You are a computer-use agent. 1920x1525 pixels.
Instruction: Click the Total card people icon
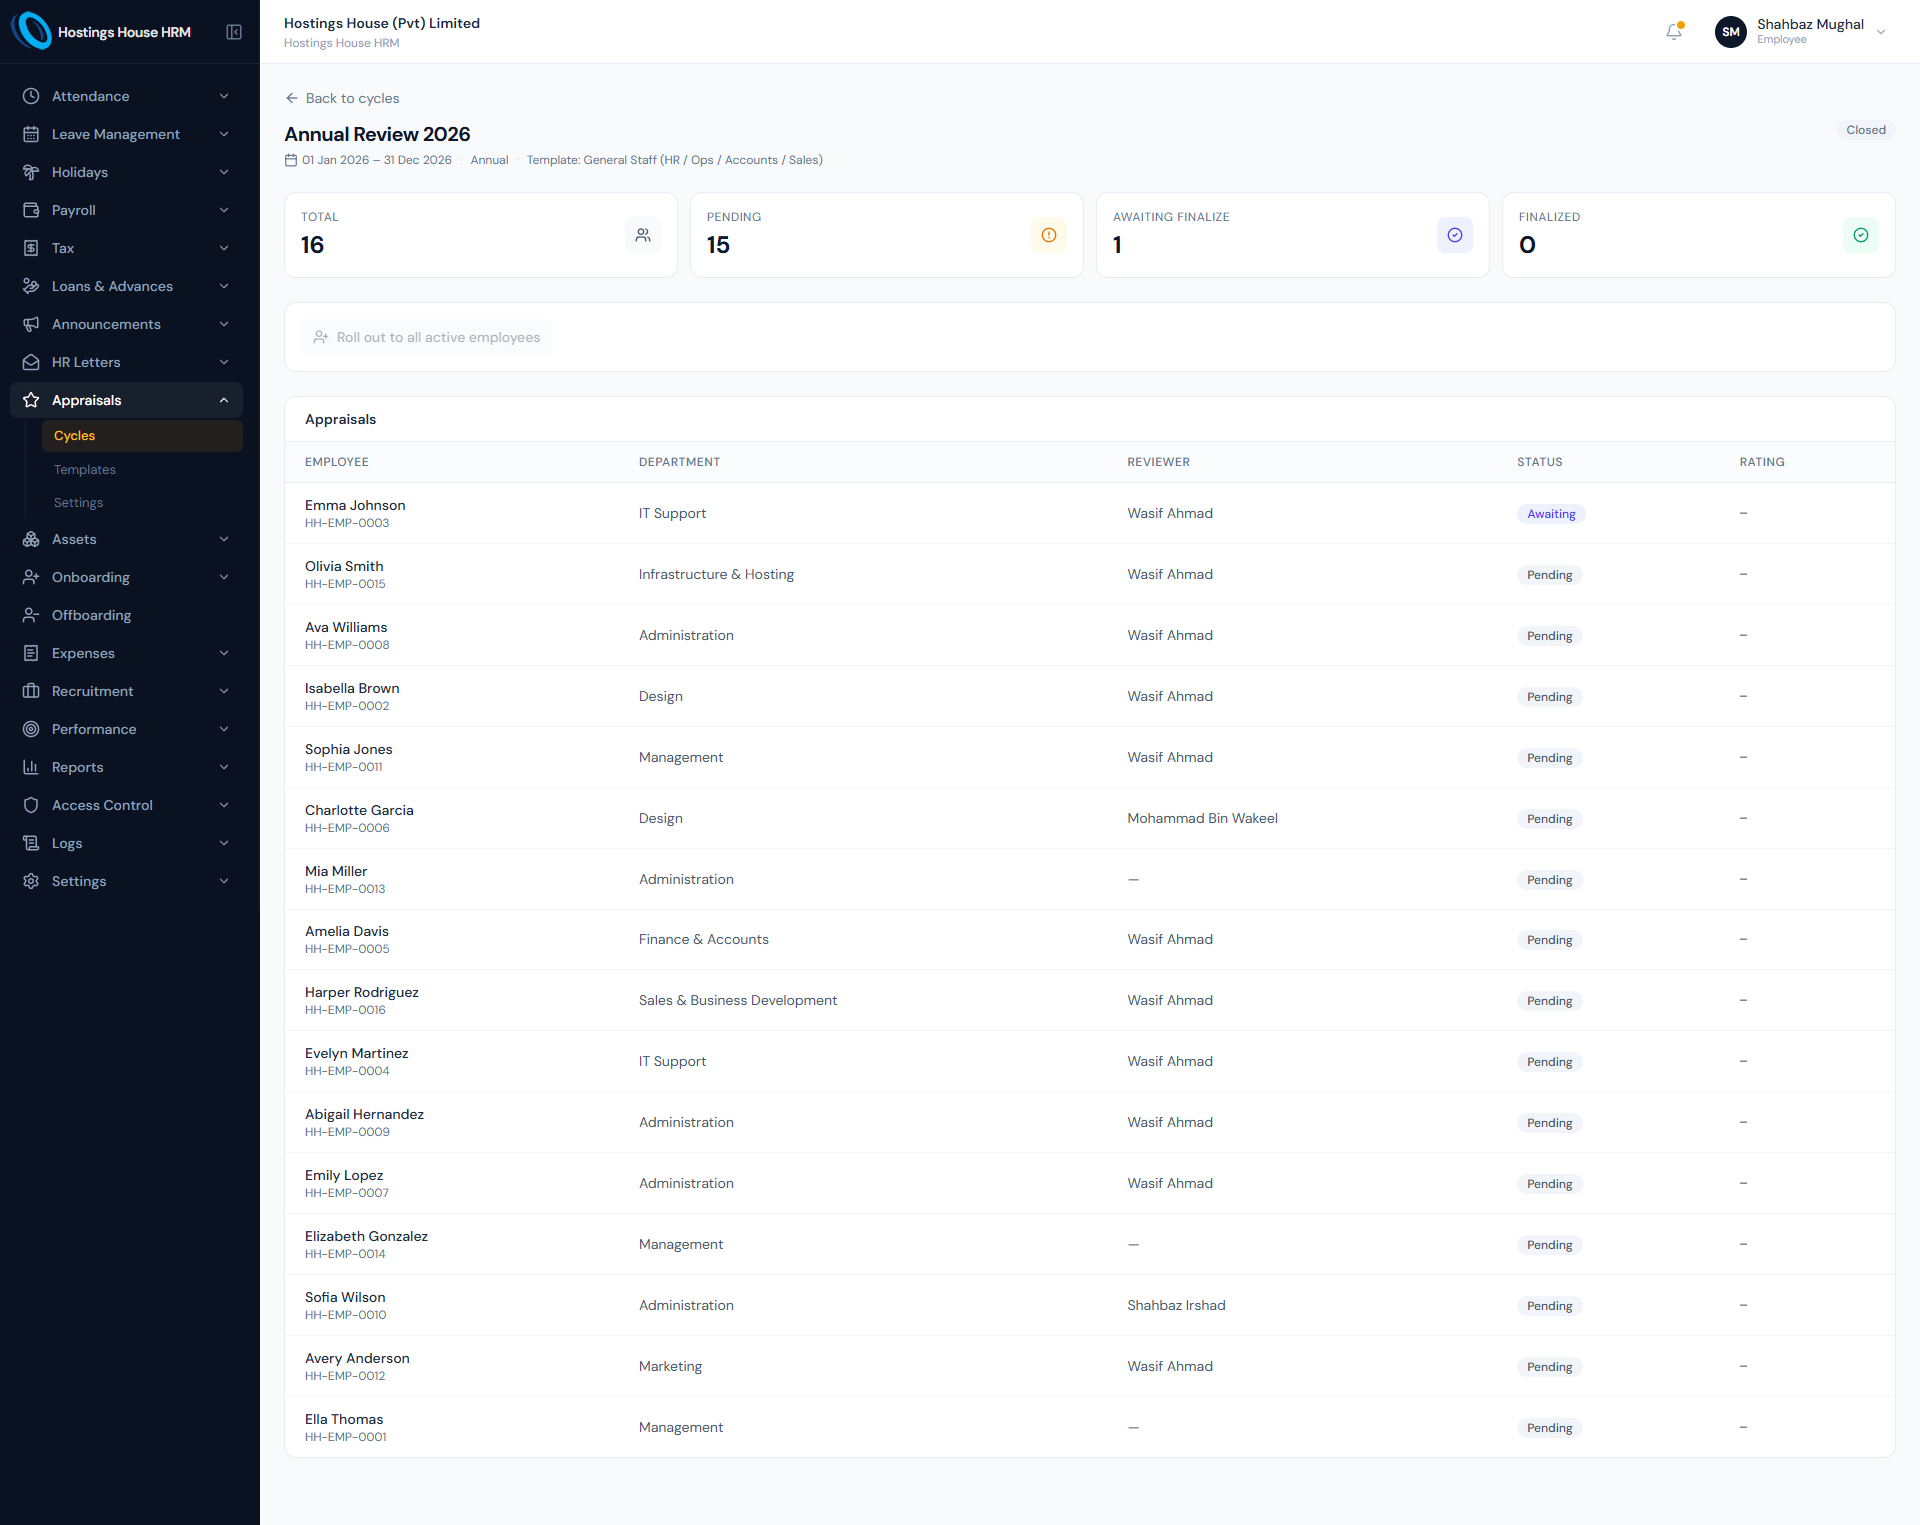(643, 235)
